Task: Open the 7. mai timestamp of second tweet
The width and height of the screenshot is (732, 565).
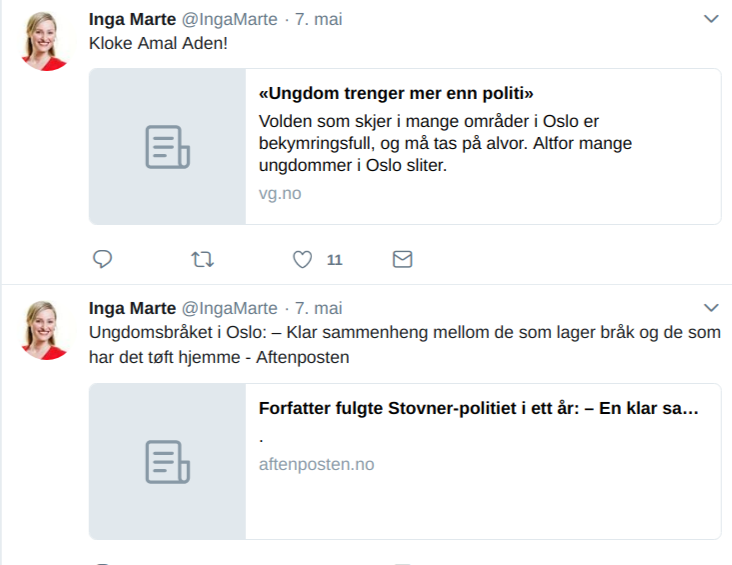Action: click(x=318, y=308)
